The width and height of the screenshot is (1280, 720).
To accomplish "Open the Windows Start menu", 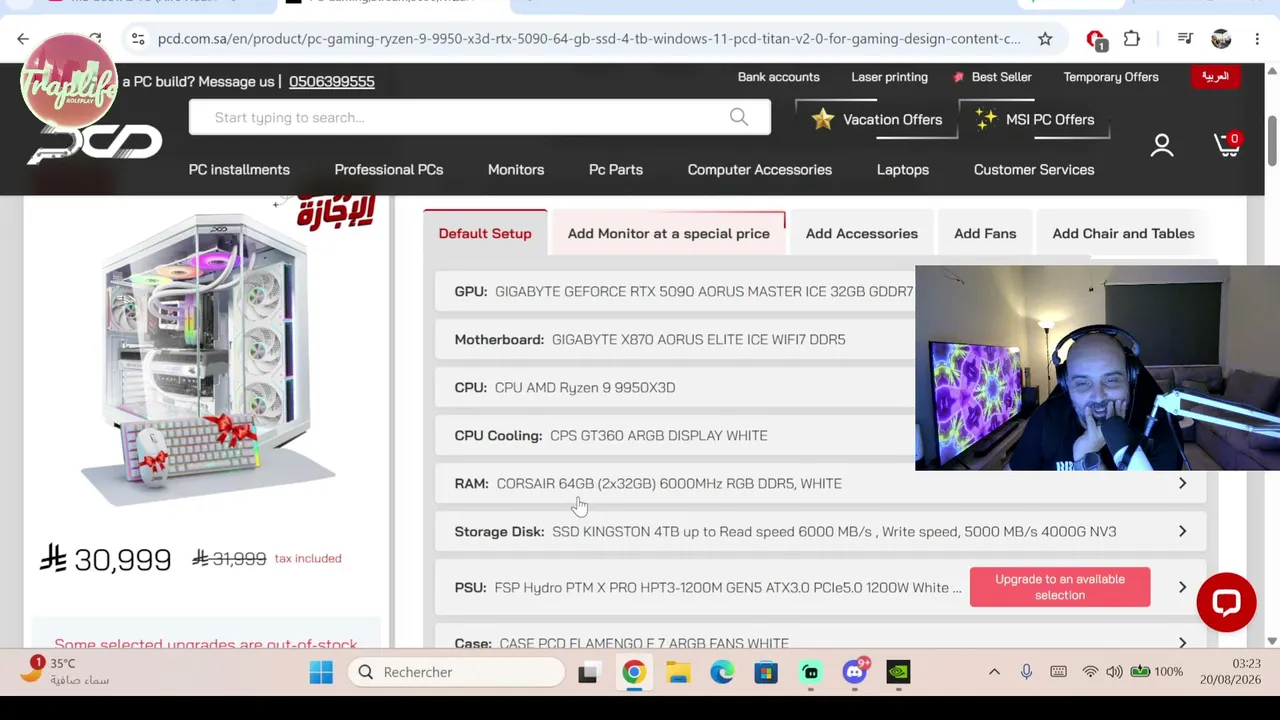I will click(321, 672).
